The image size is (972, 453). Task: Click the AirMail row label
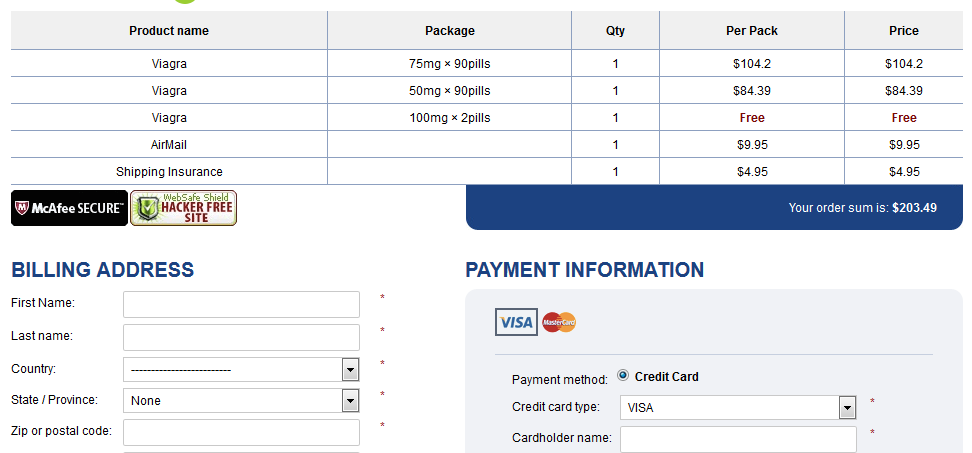pyautogui.click(x=169, y=144)
